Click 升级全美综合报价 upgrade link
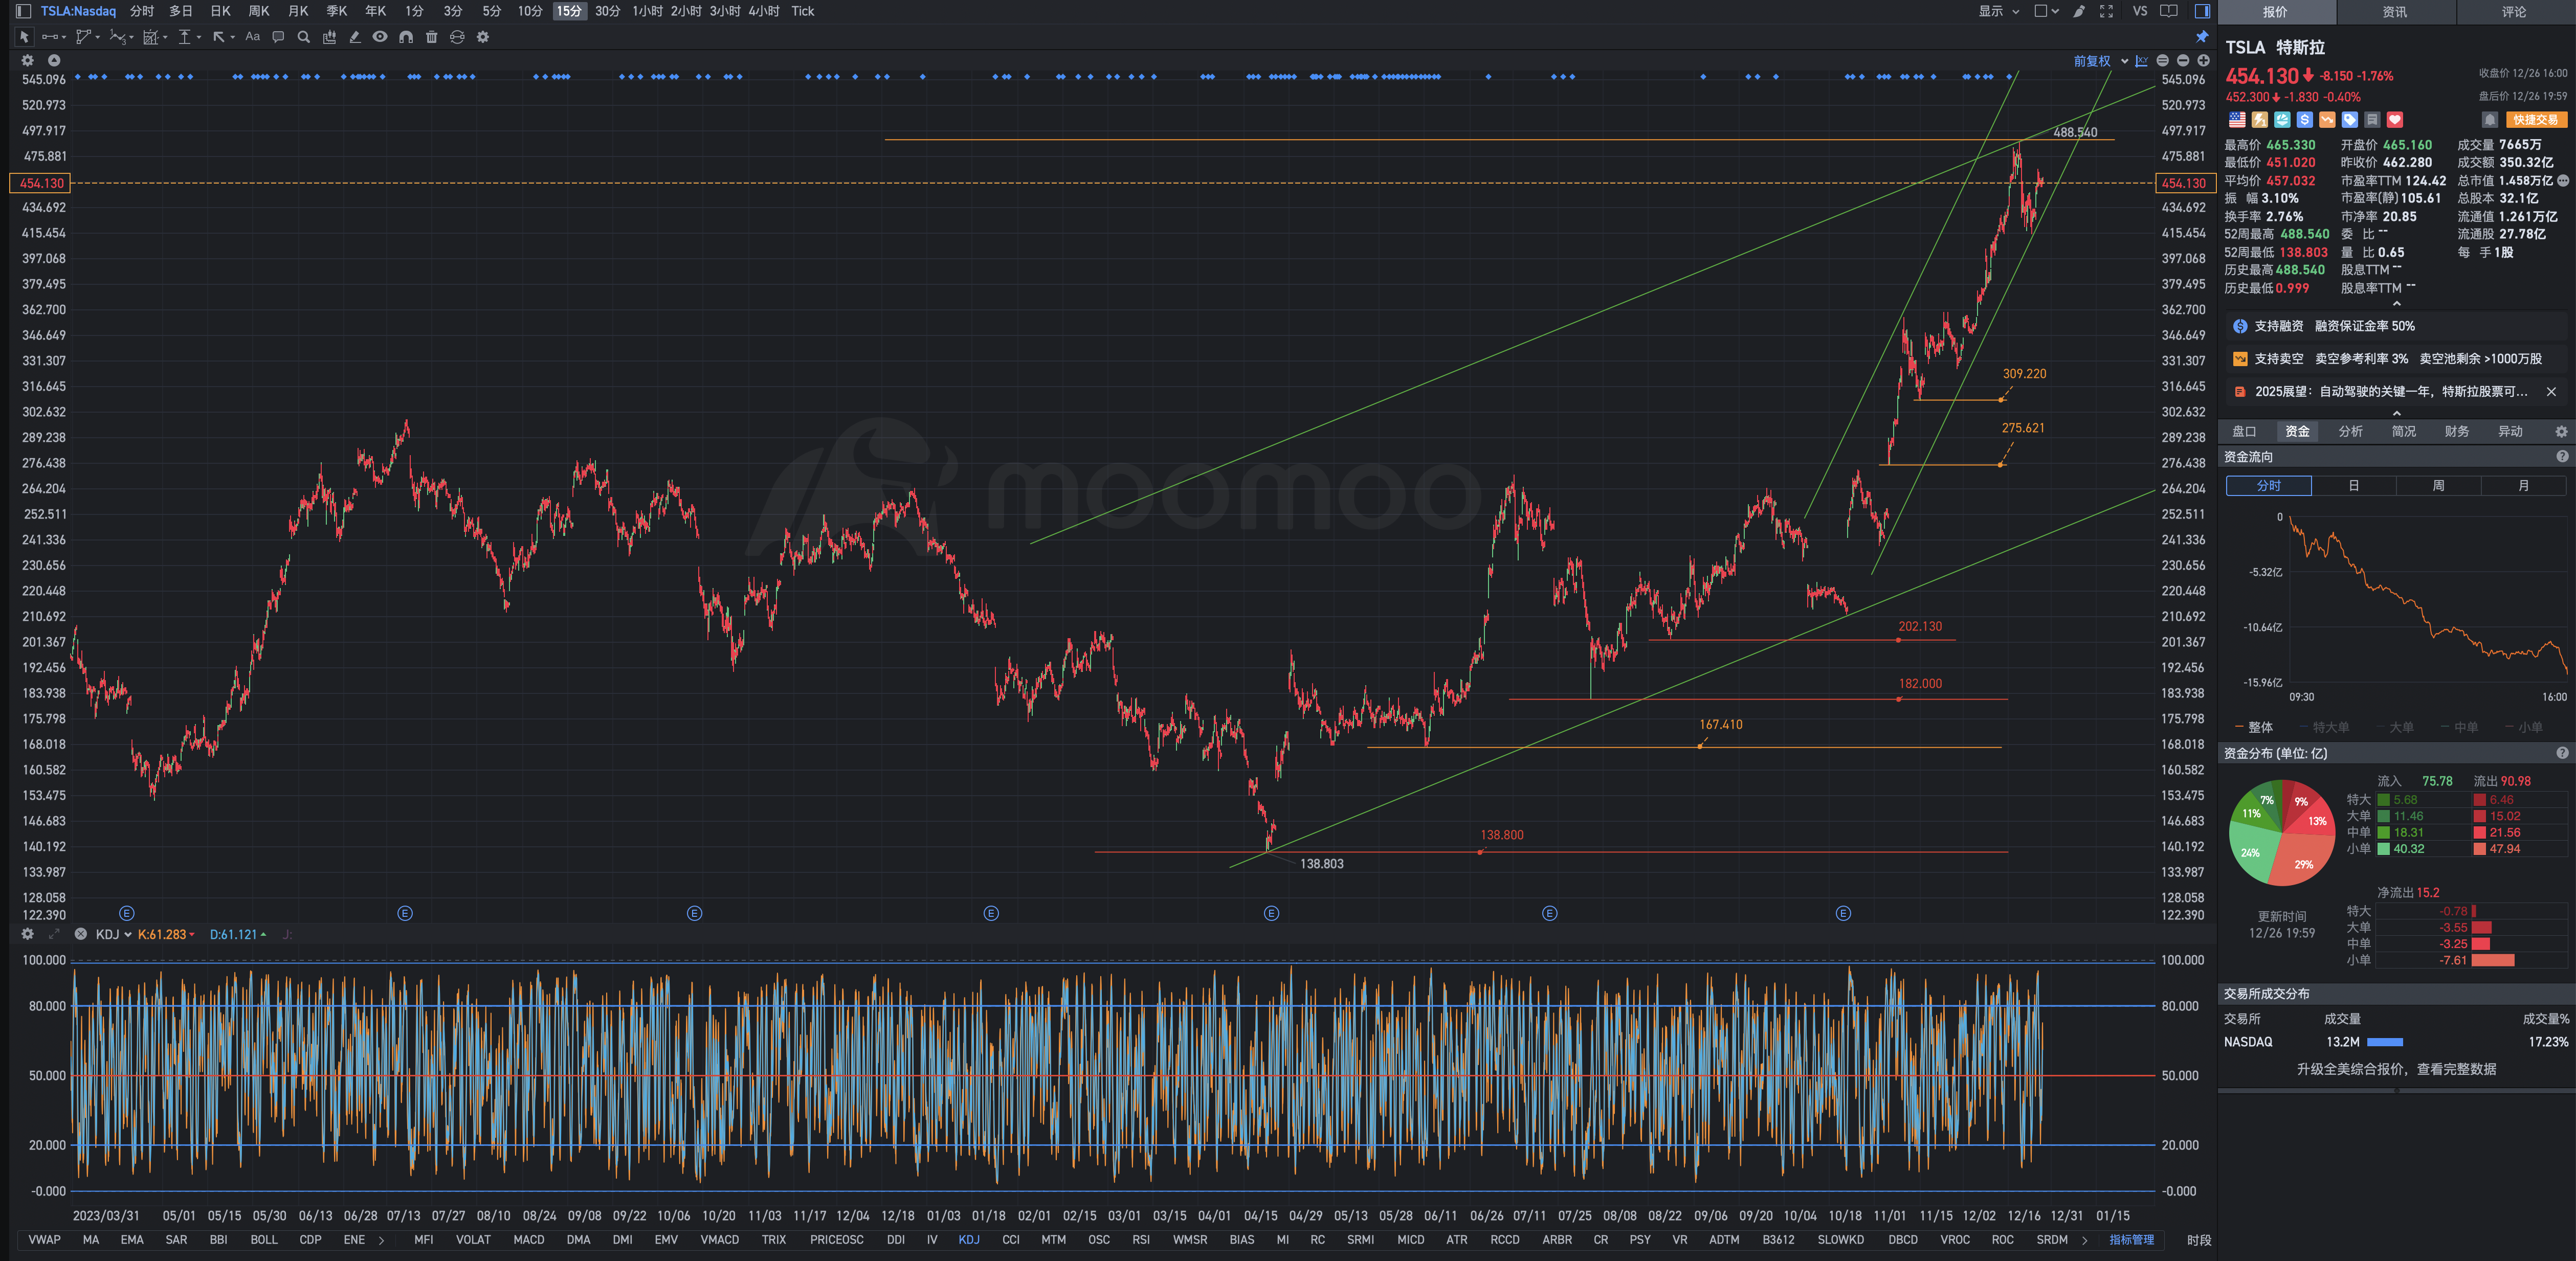The width and height of the screenshot is (2576, 1261). pyautogui.click(x=2396, y=1069)
